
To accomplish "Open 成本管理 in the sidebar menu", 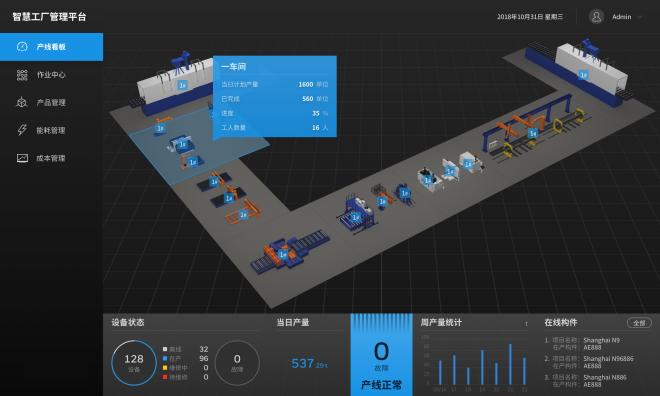I will [51, 158].
